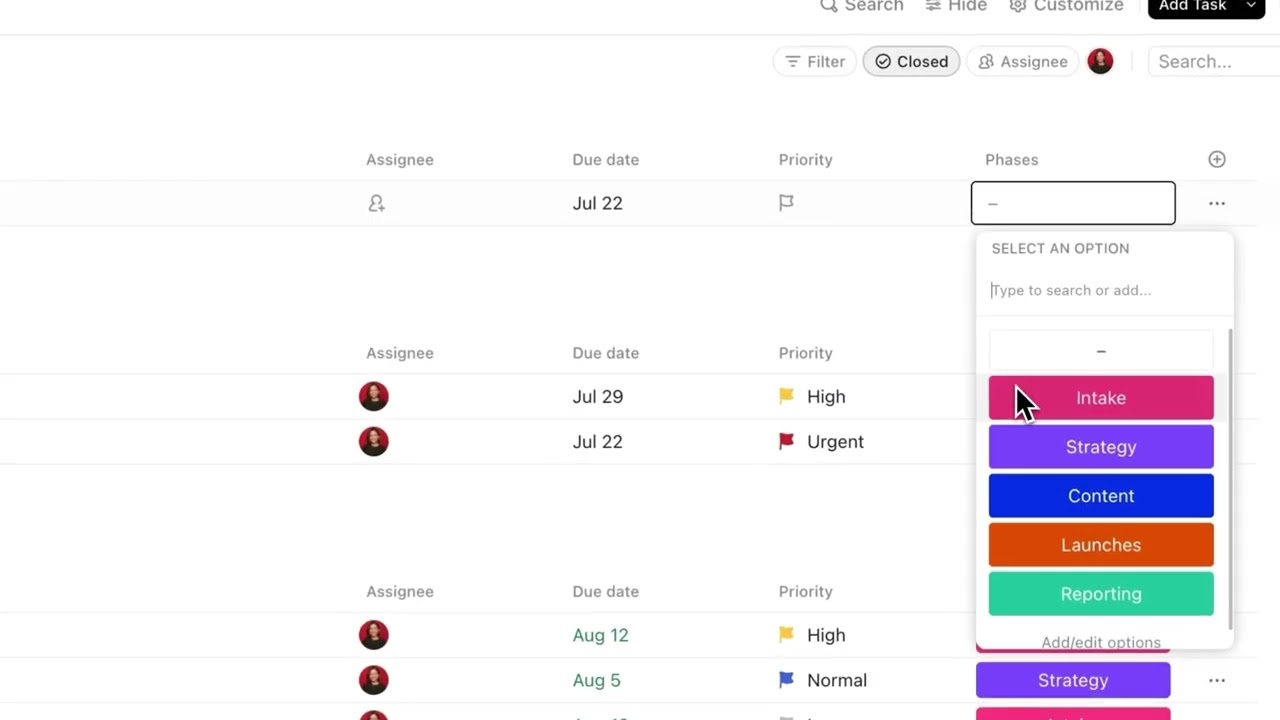
Task: Choose the Intake phase option
Action: coord(1101,398)
